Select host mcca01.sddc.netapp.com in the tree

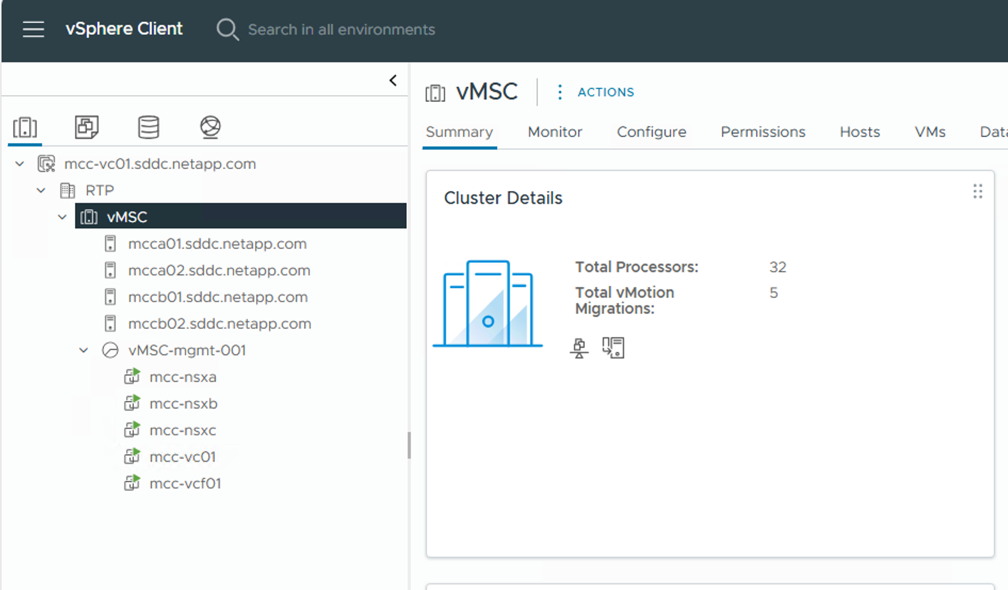[217, 244]
